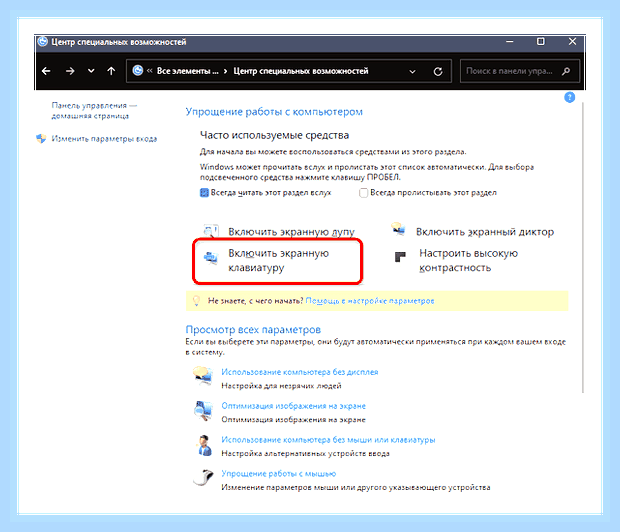Open help with the blue question icon
Image resolution: width=620 pixels, height=532 pixels.
tap(569, 97)
